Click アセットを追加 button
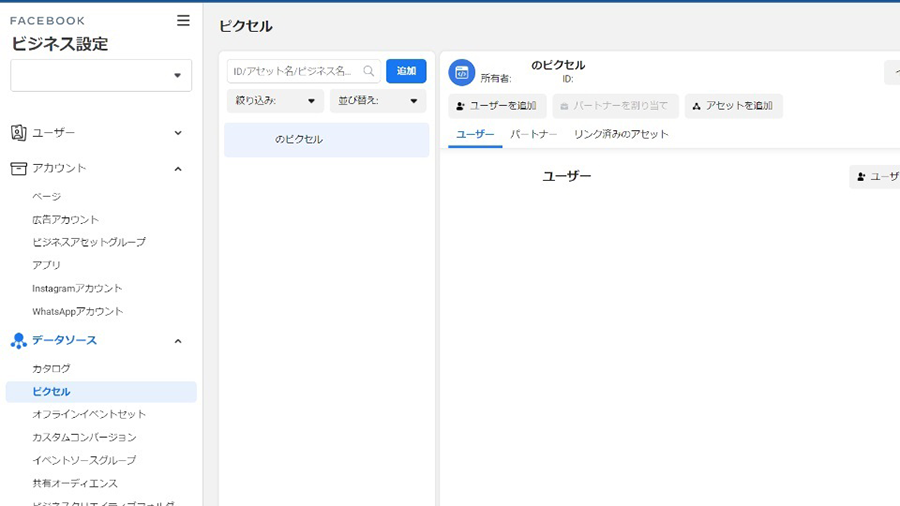900x506 pixels. point(734,106)
